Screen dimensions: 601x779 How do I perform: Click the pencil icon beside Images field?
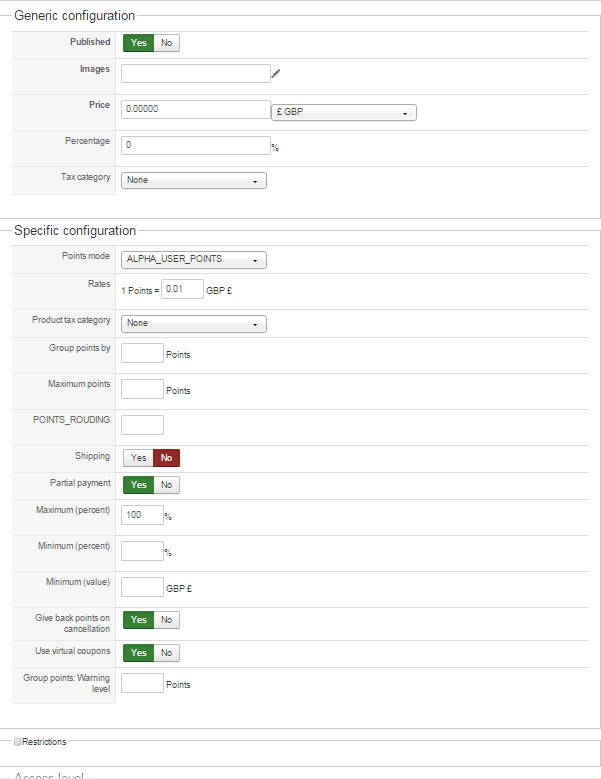click(277, 72)
